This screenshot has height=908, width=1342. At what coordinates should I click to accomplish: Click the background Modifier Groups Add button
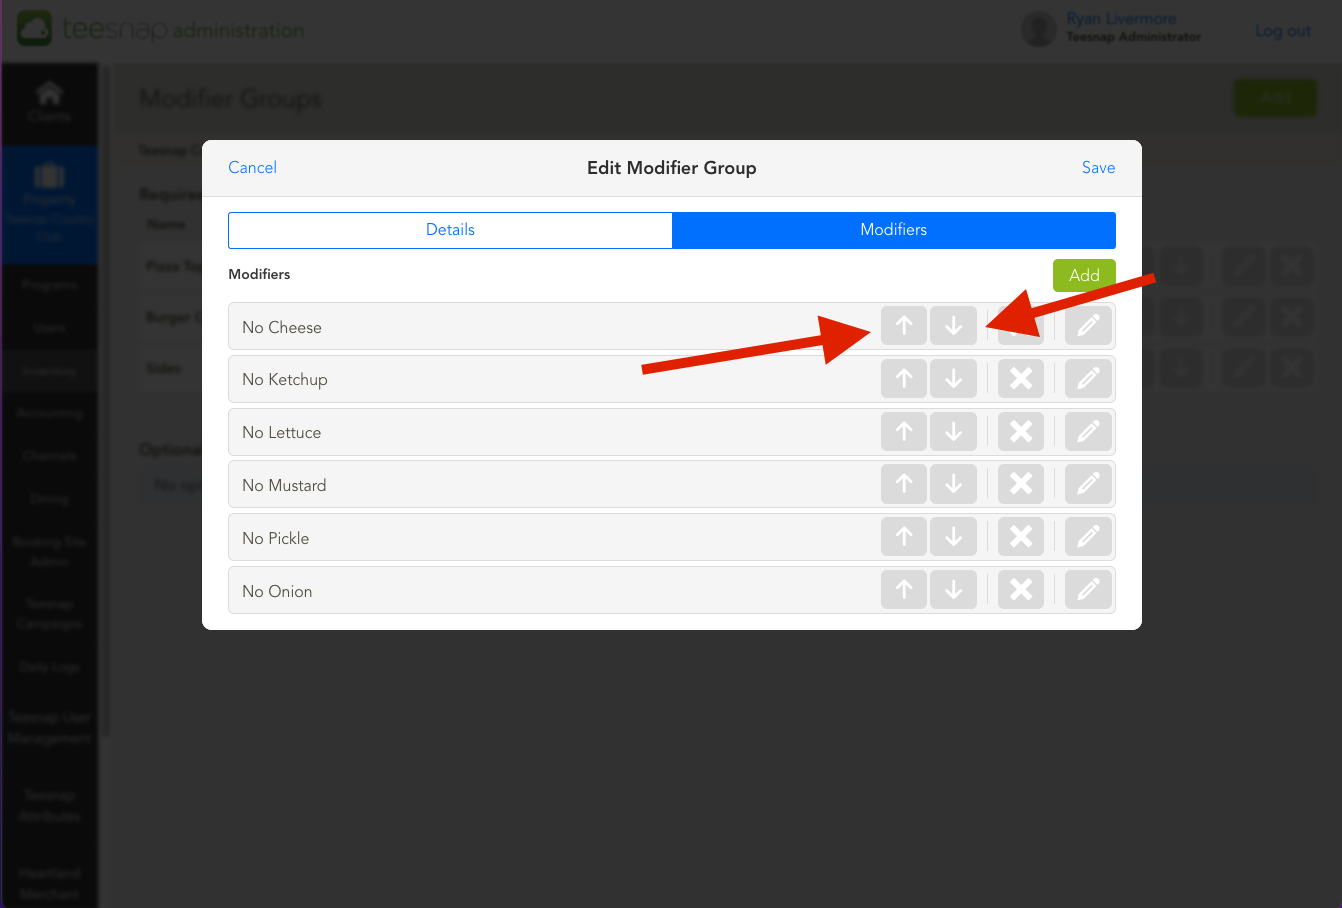(x=1275, y=98)
